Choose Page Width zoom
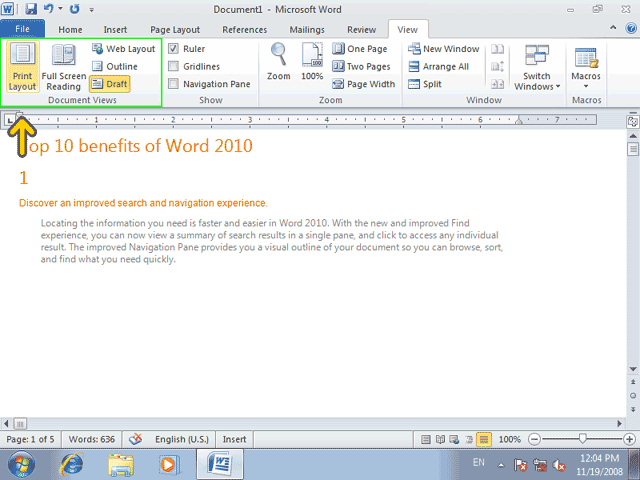 click(x=364, y=84)
